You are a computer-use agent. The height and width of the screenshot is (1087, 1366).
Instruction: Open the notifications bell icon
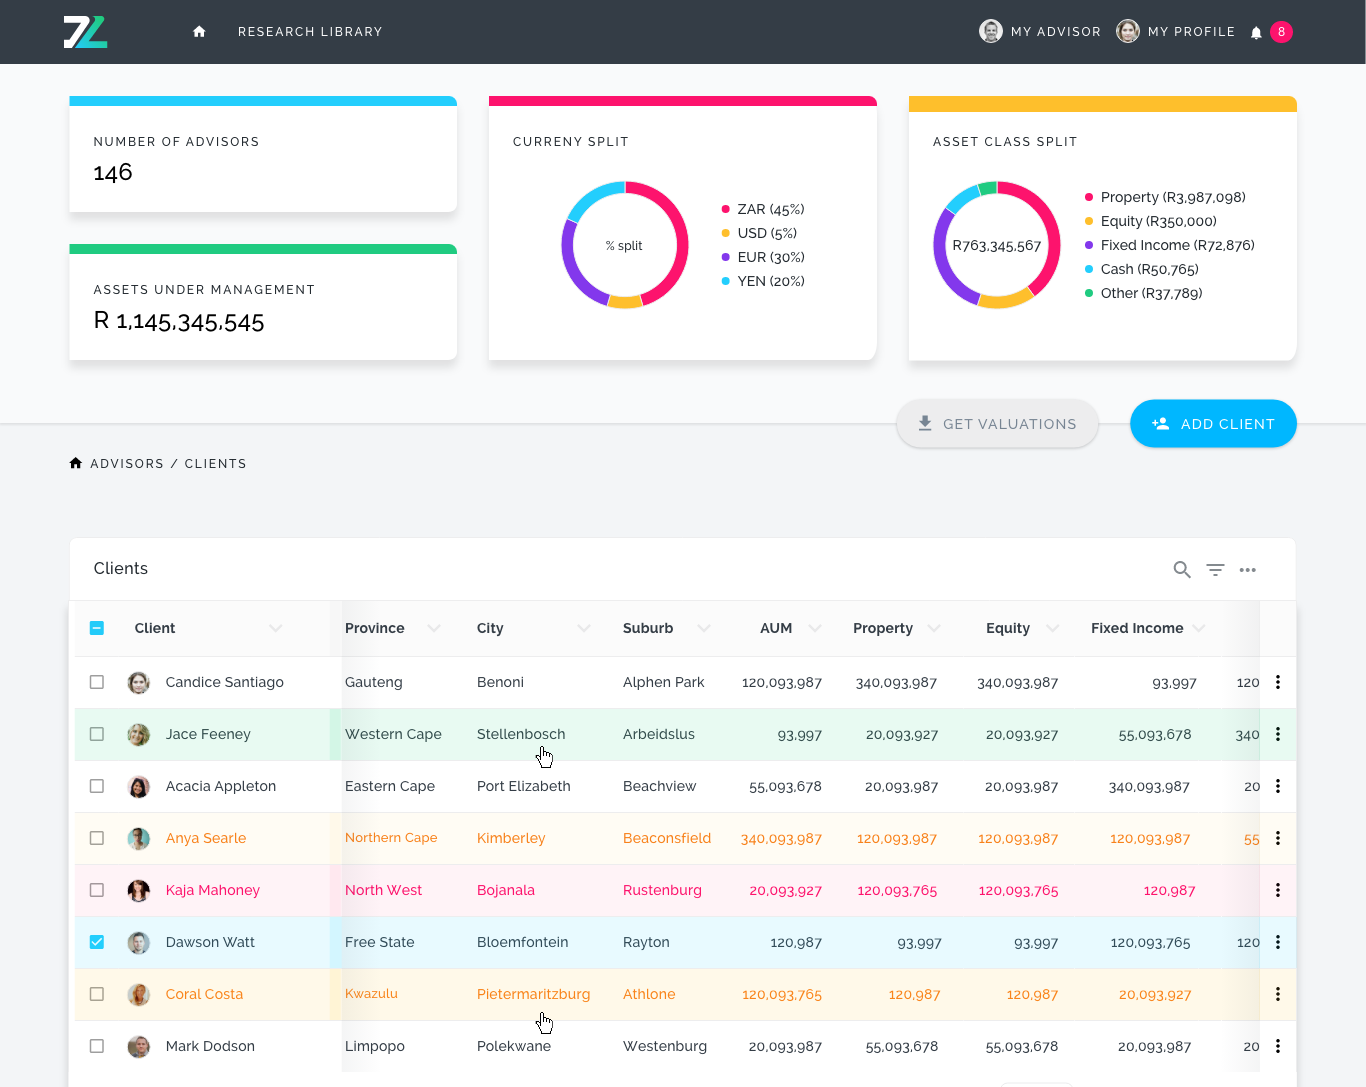click(x=1256, y=33)
